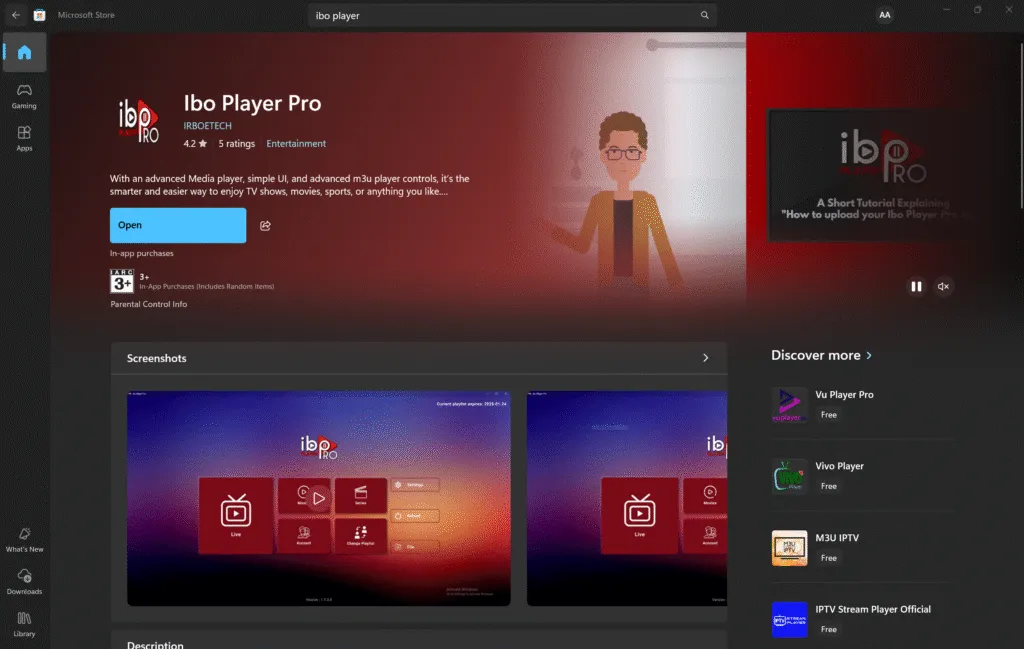
Task: Click Free label under Vivo Player
Action: click(x=829, y=486)
